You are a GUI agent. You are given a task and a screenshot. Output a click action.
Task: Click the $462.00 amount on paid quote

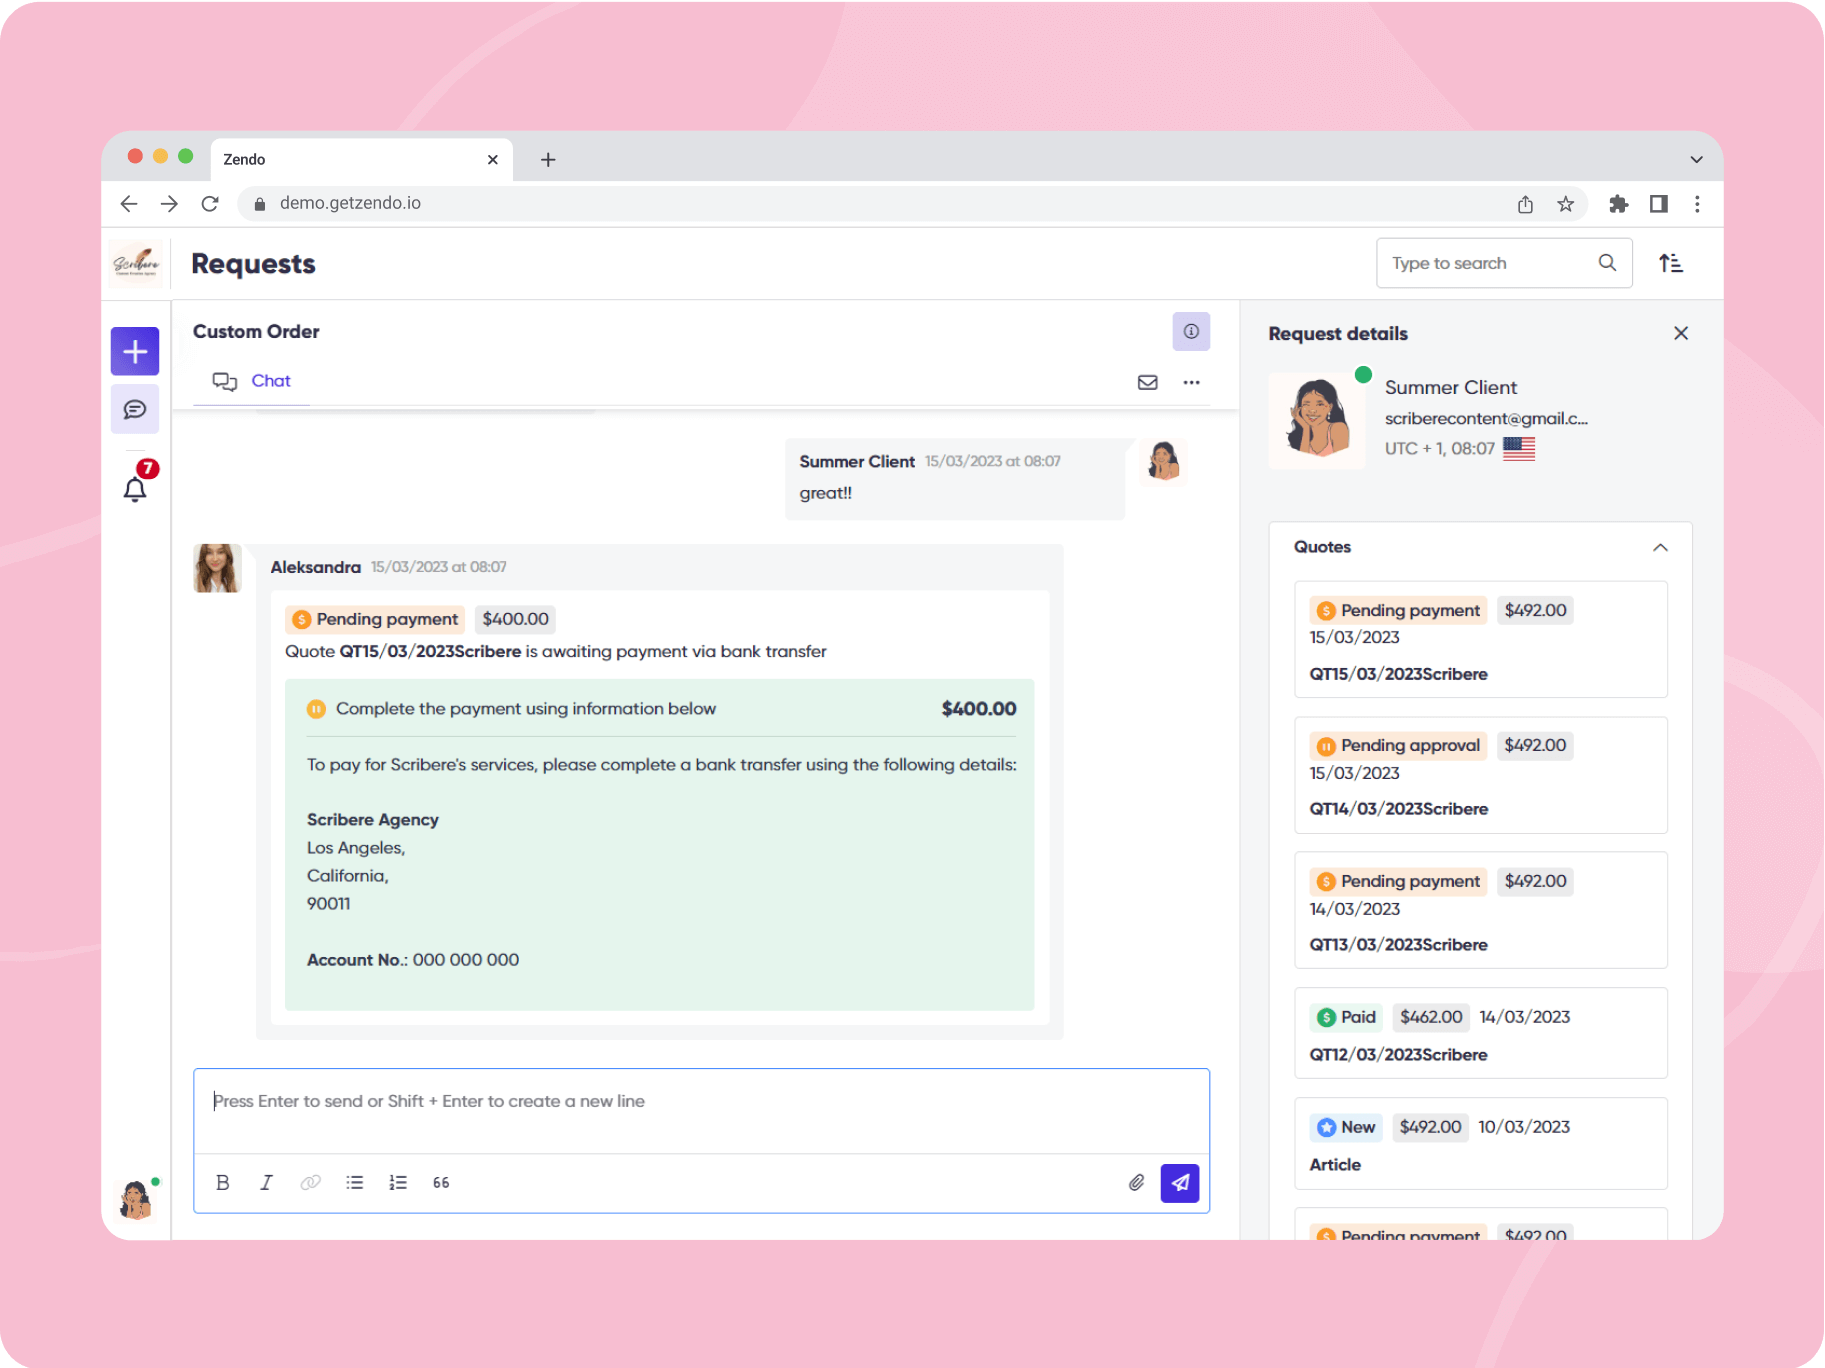(1431, 1017)
